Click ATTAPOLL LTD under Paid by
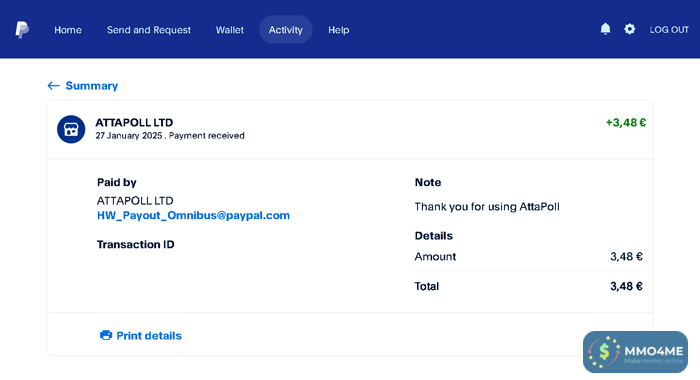Image resolution: width=700 pixels, height=380 pixels. (135, 200)
